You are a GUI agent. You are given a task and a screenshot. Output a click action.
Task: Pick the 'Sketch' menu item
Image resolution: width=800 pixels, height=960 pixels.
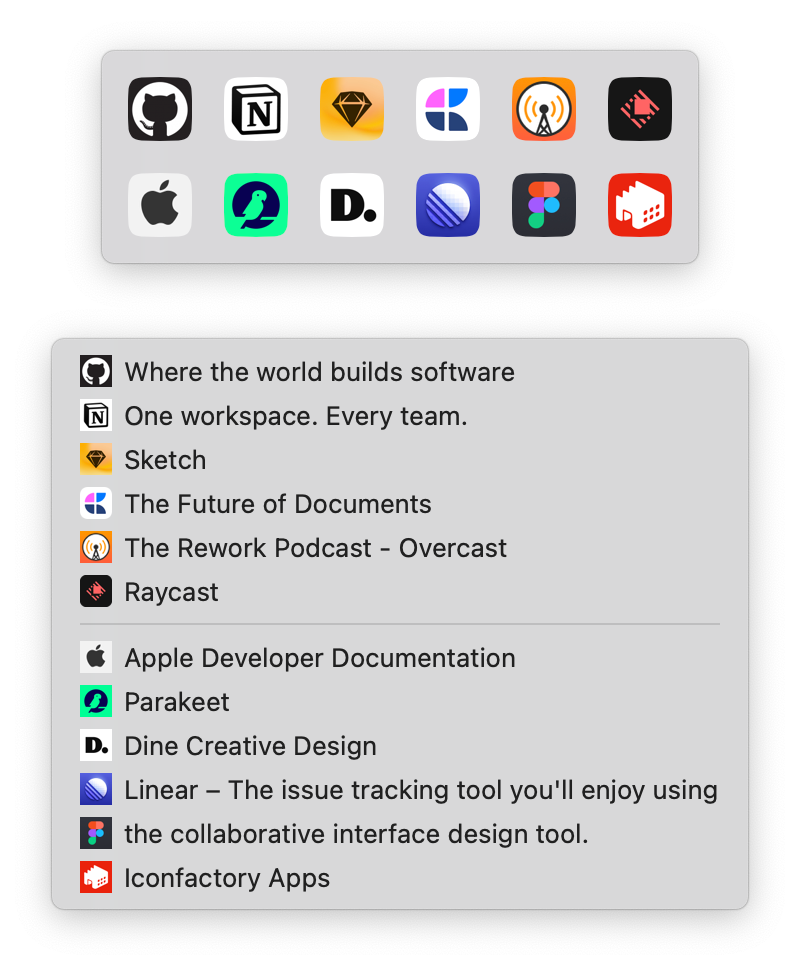click(x=400, y=459)
